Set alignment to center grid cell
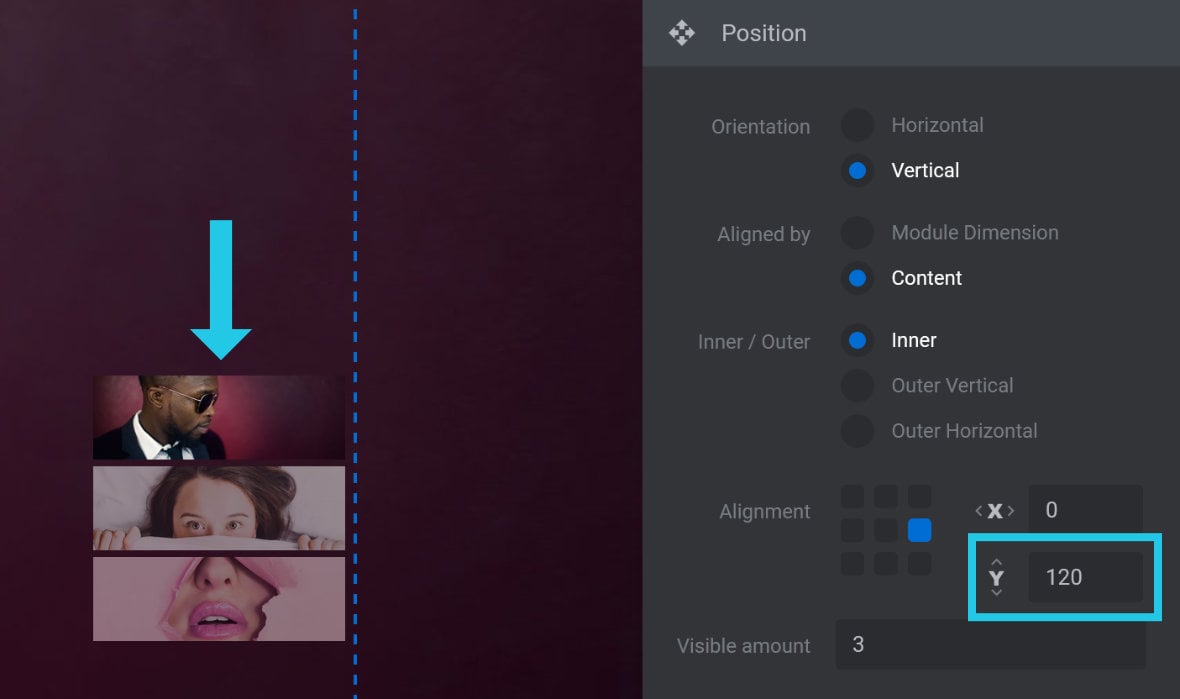The width and height of the screenshot is (1180, 699). [886, 530]
